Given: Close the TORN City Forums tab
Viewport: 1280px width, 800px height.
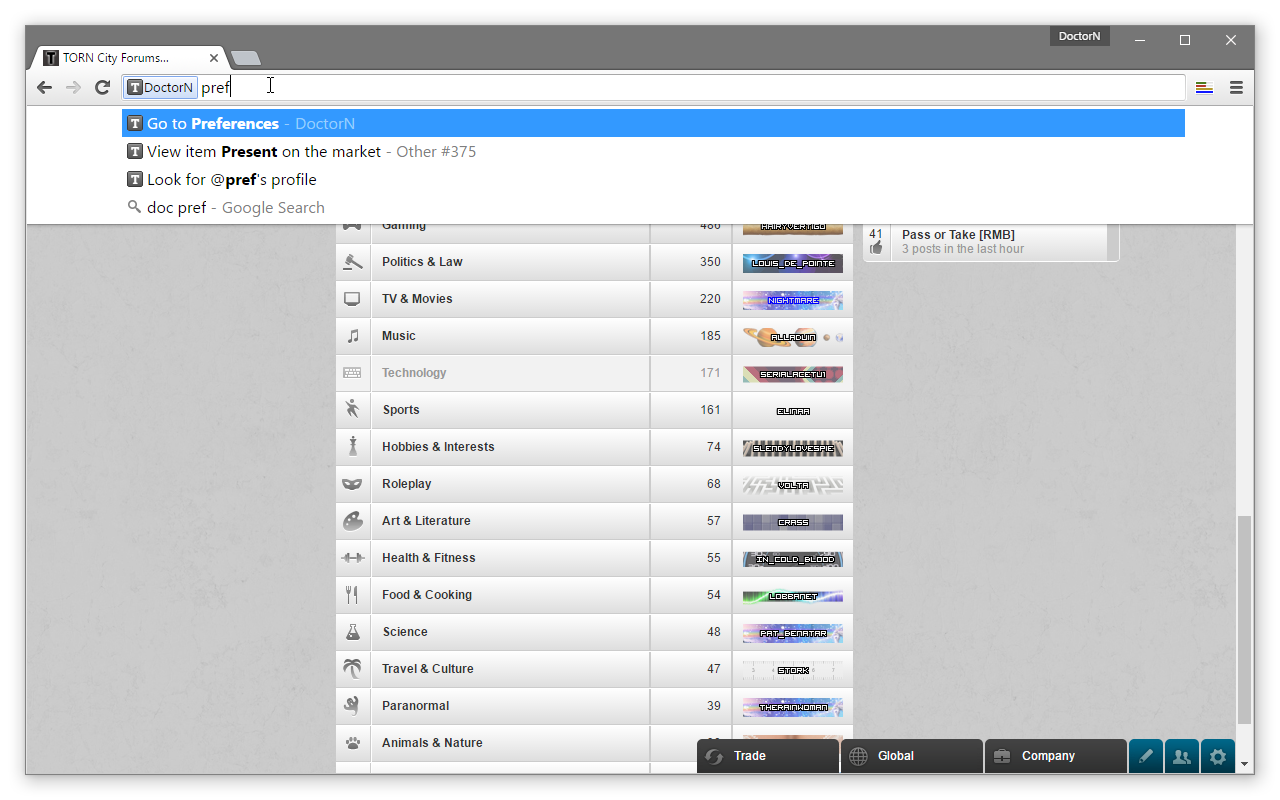Looking at the screenshot, I should coord(214,58).
